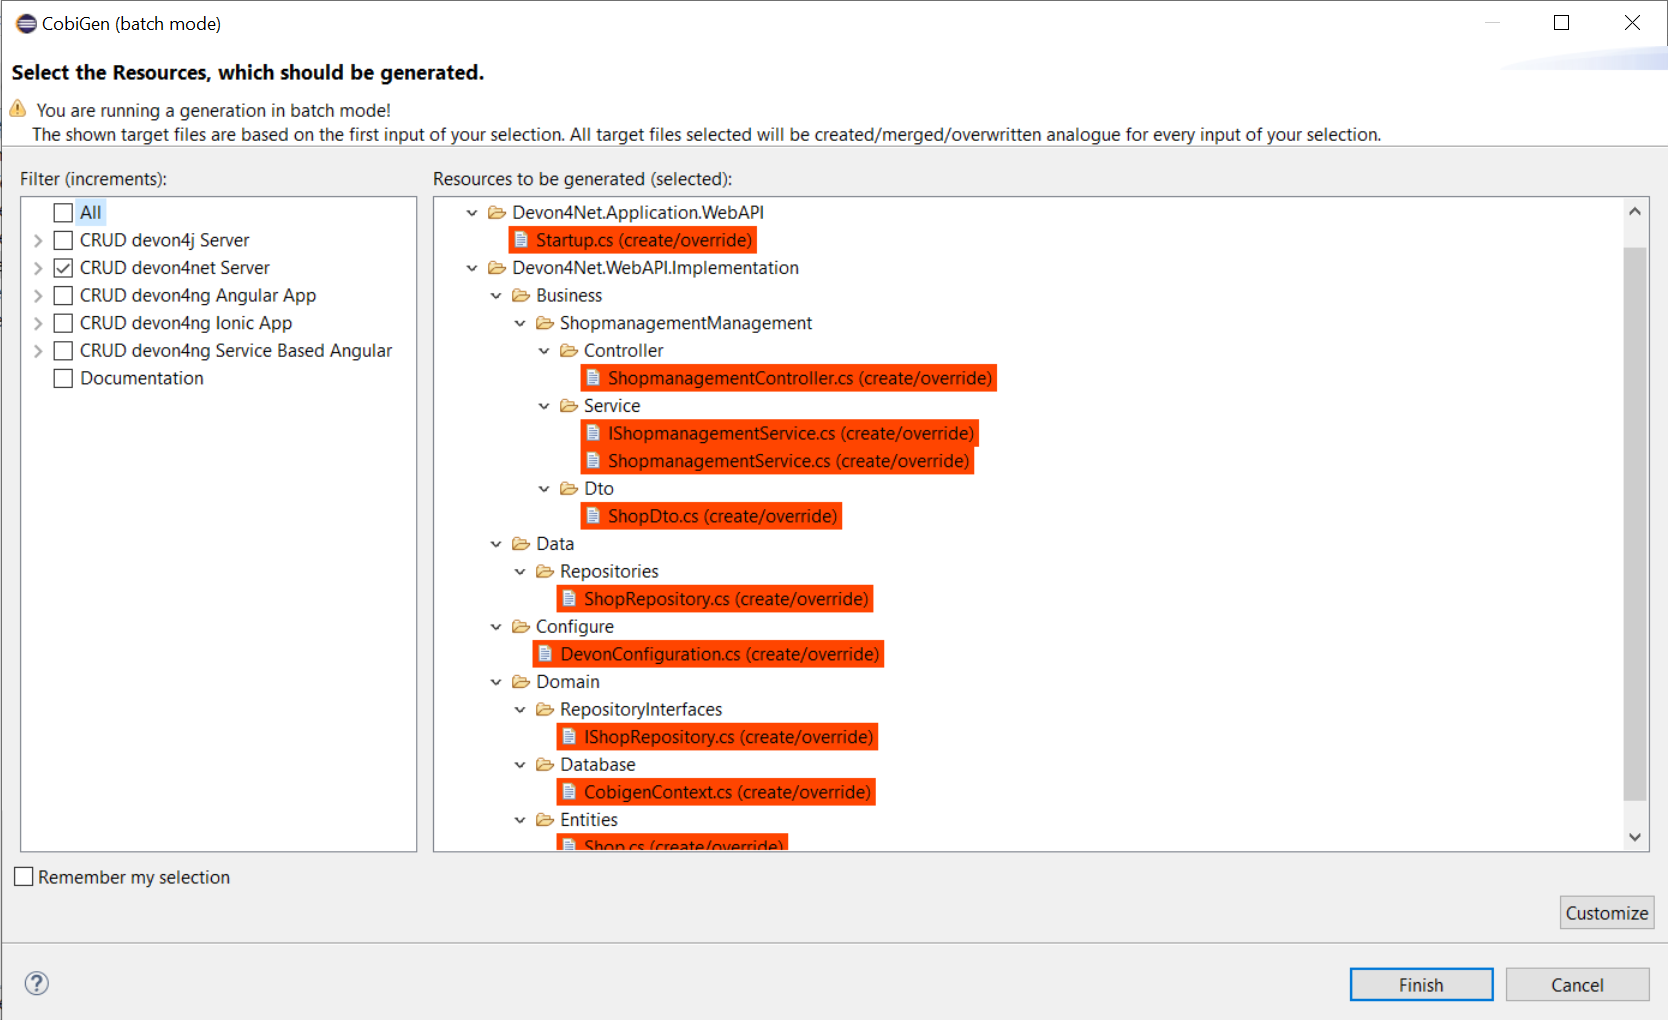Enable the Remember my selection checkbox
1668x1020 pixels.
pyautogui.click(x=24, y=877)
